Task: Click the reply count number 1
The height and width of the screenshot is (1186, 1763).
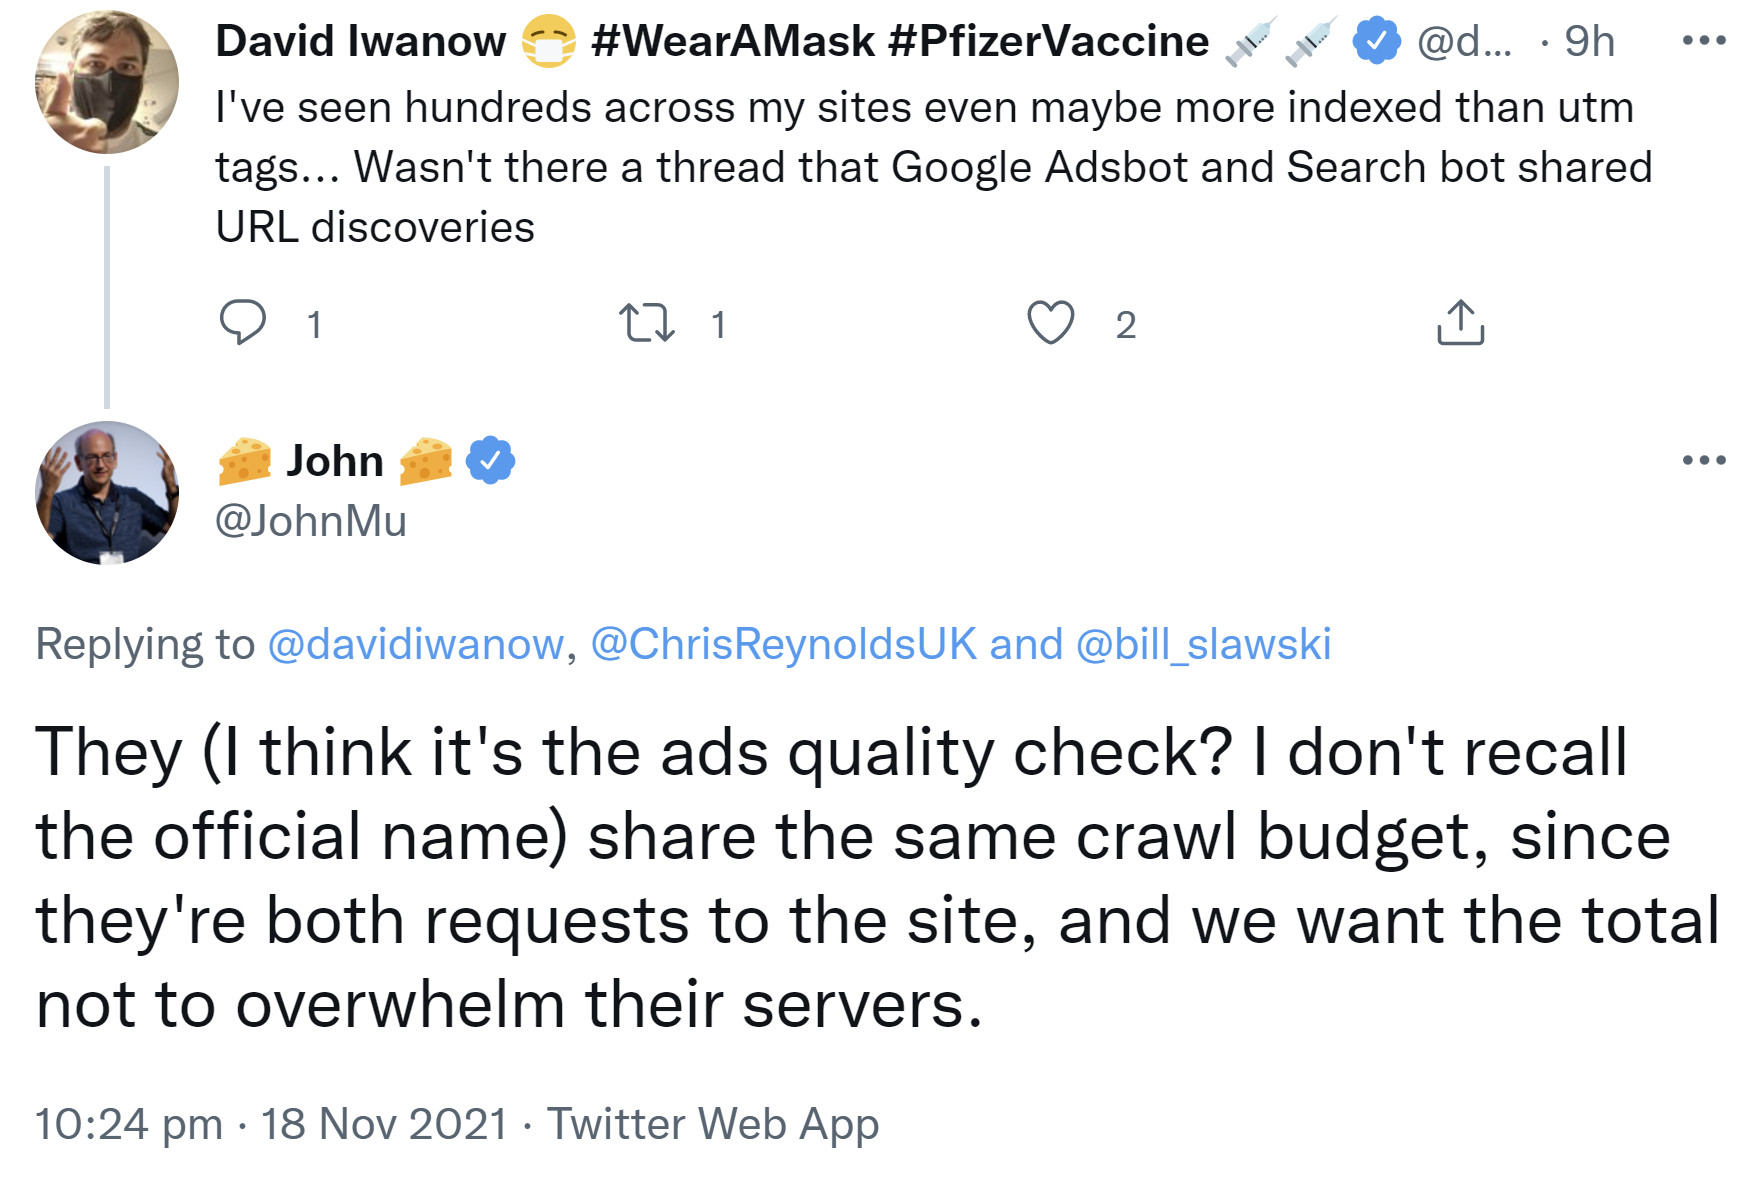Action: coord(315,322)
